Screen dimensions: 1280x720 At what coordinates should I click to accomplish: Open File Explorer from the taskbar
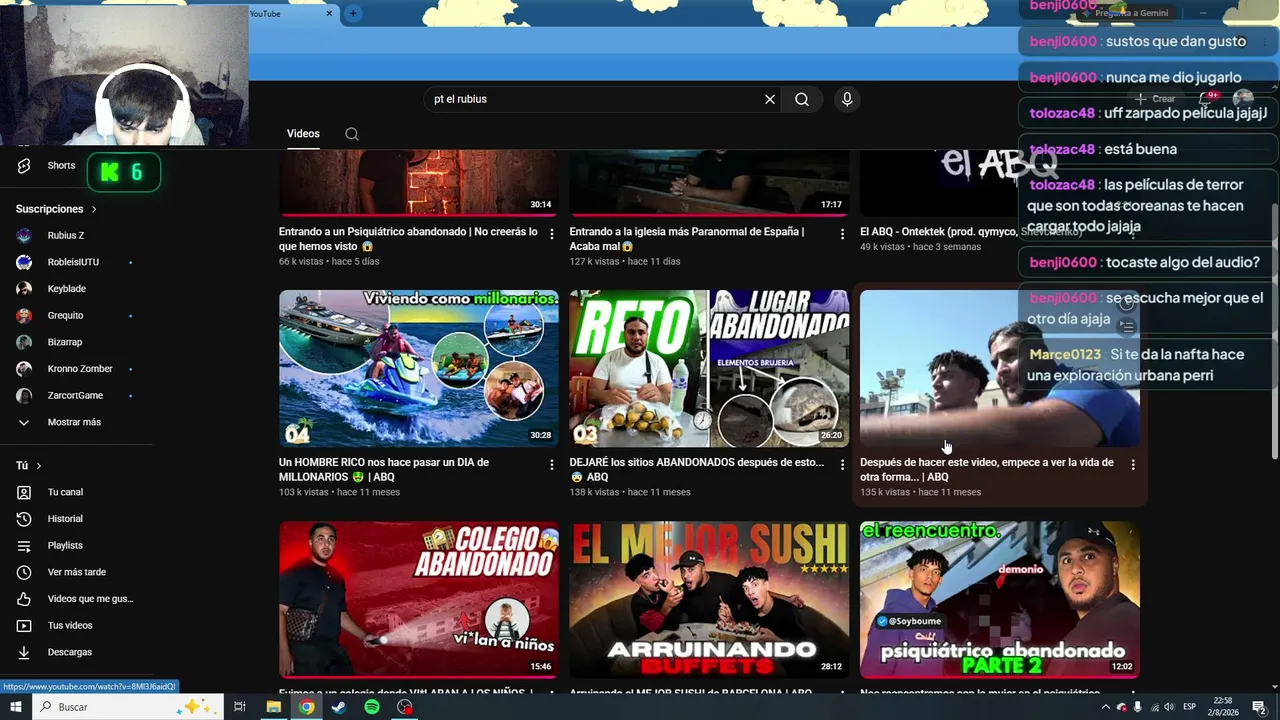click(x=273, y=707)
